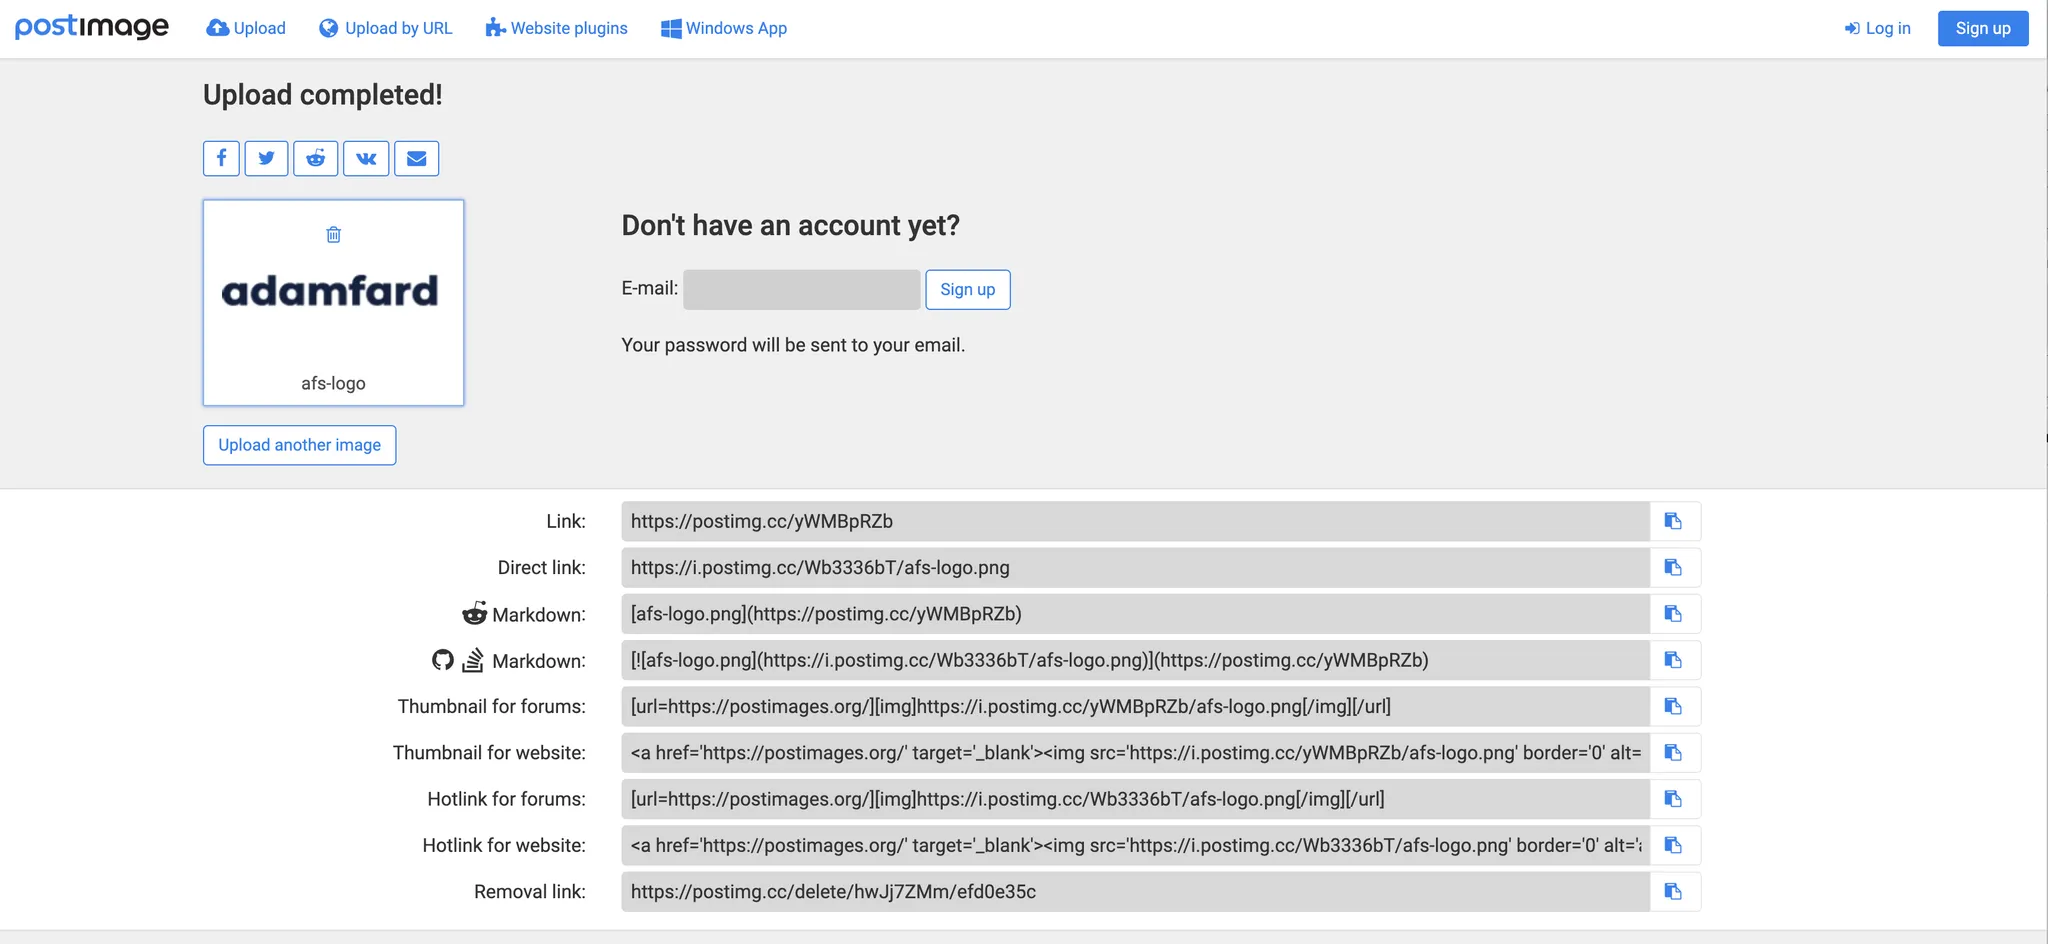Select Hotlink for forums text field

pos(1135,799)
